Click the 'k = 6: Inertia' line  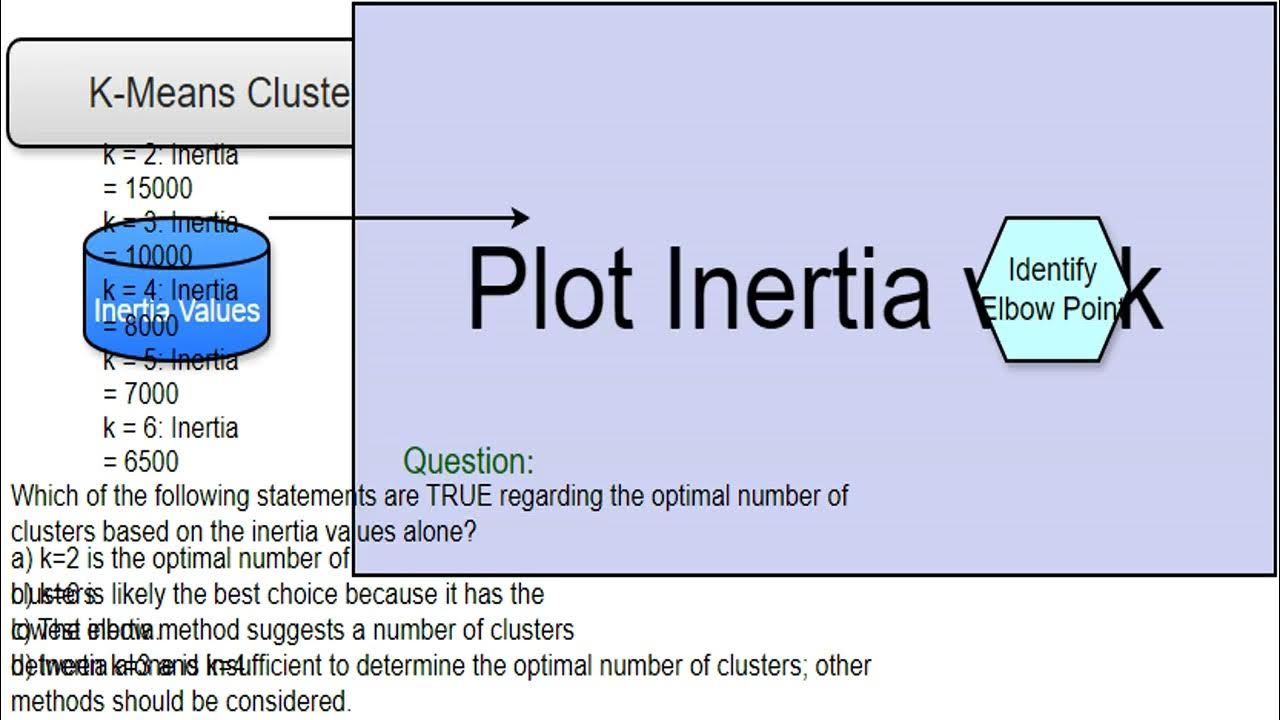pos(171,428)
